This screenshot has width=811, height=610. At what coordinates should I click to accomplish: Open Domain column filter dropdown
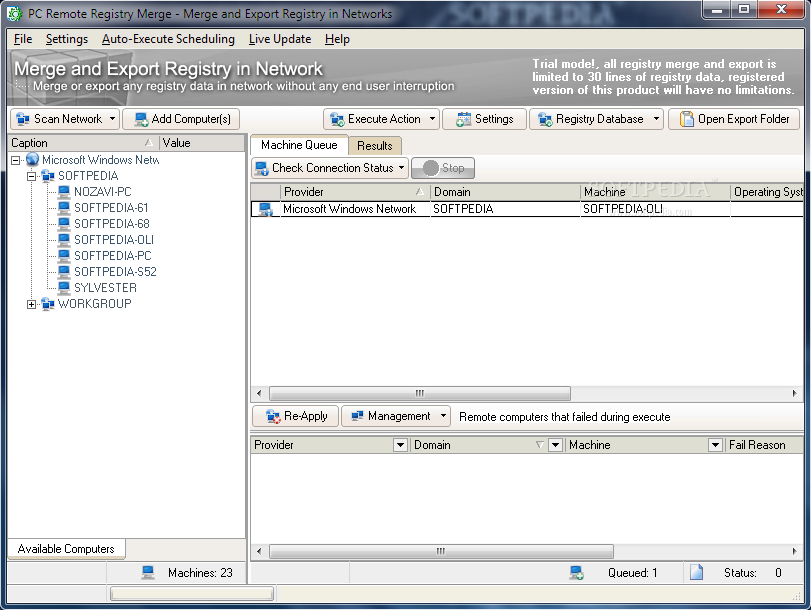pyautogui.click(x=555, y=445)
